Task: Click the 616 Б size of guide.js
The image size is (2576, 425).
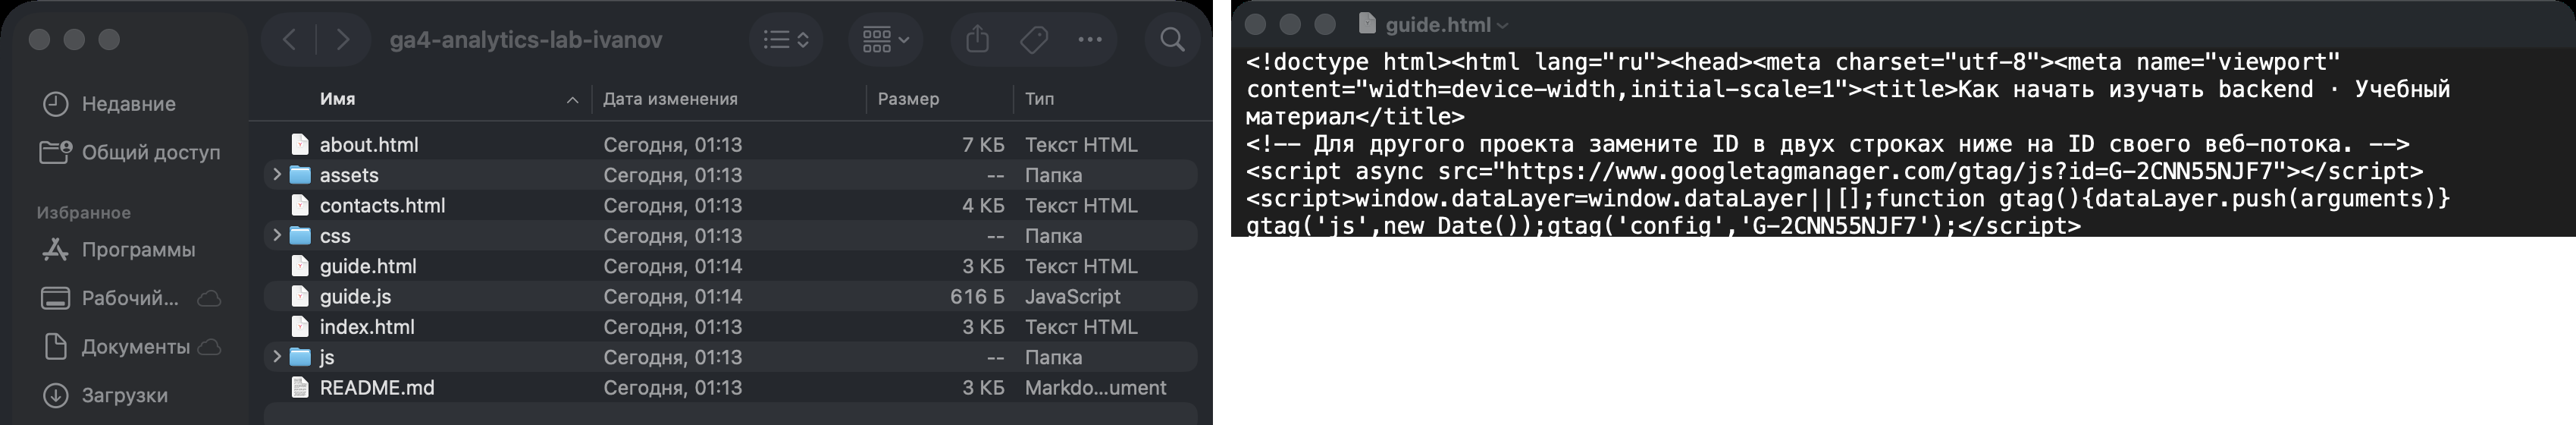Action: coord(977,296)
